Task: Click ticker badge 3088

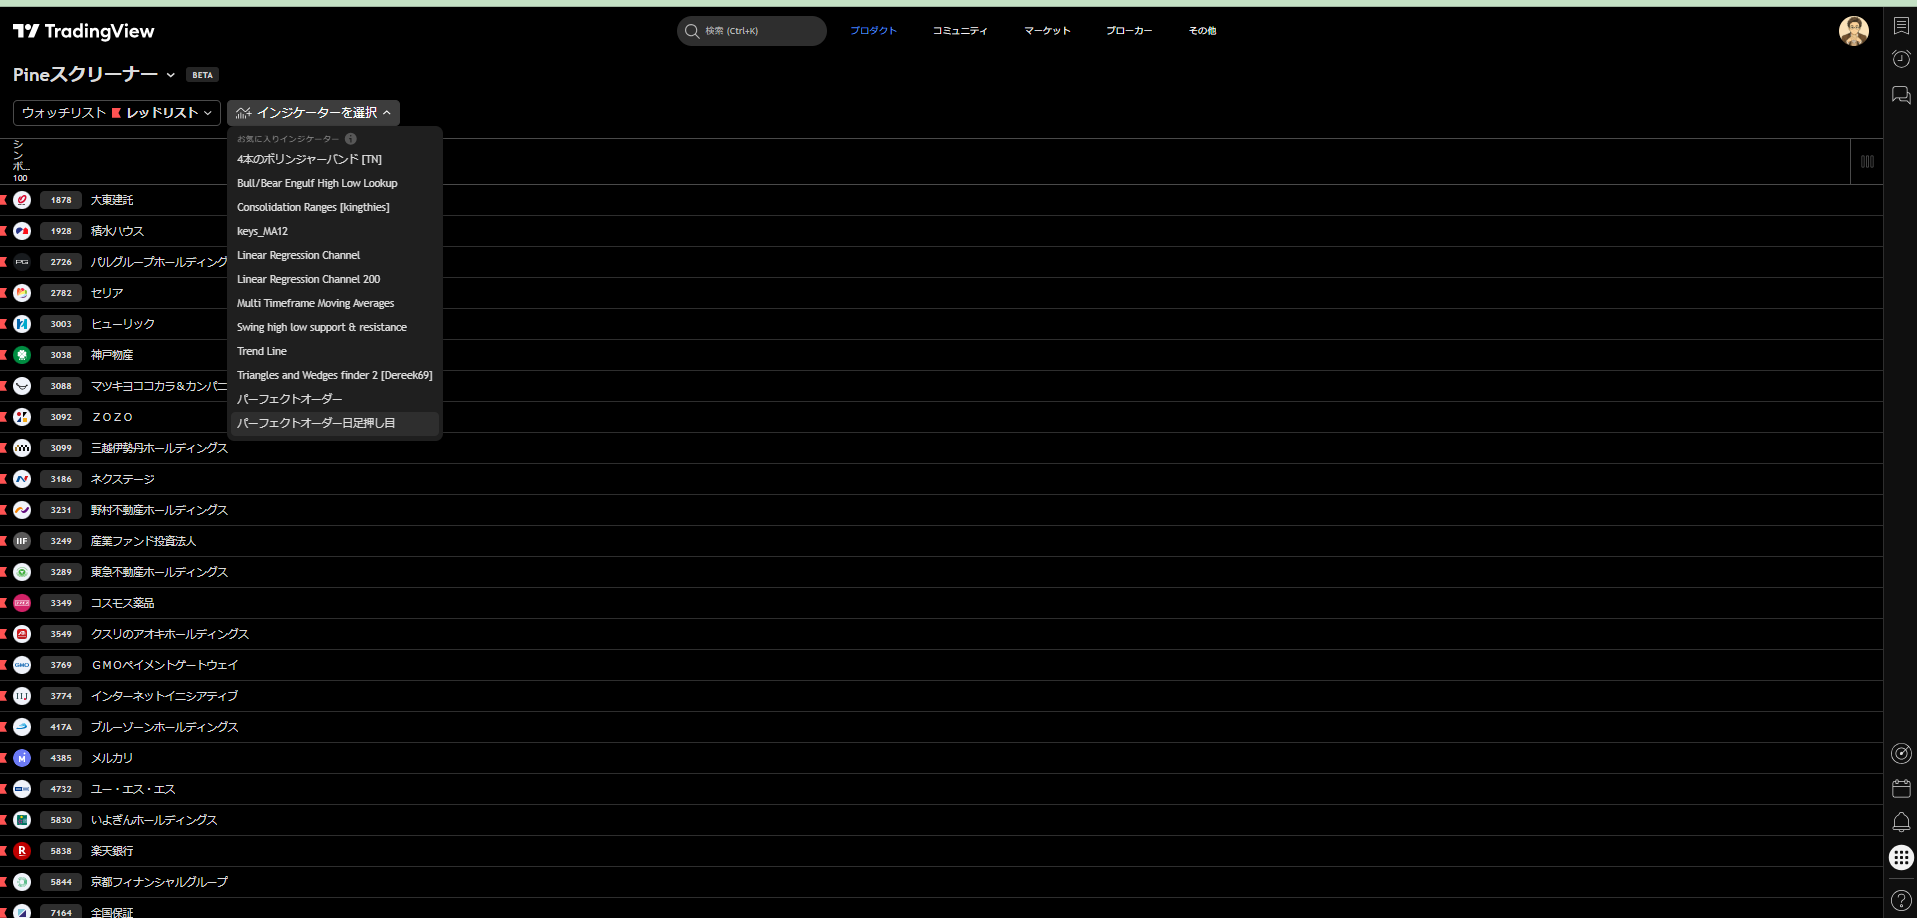Action: pos(61,386)
